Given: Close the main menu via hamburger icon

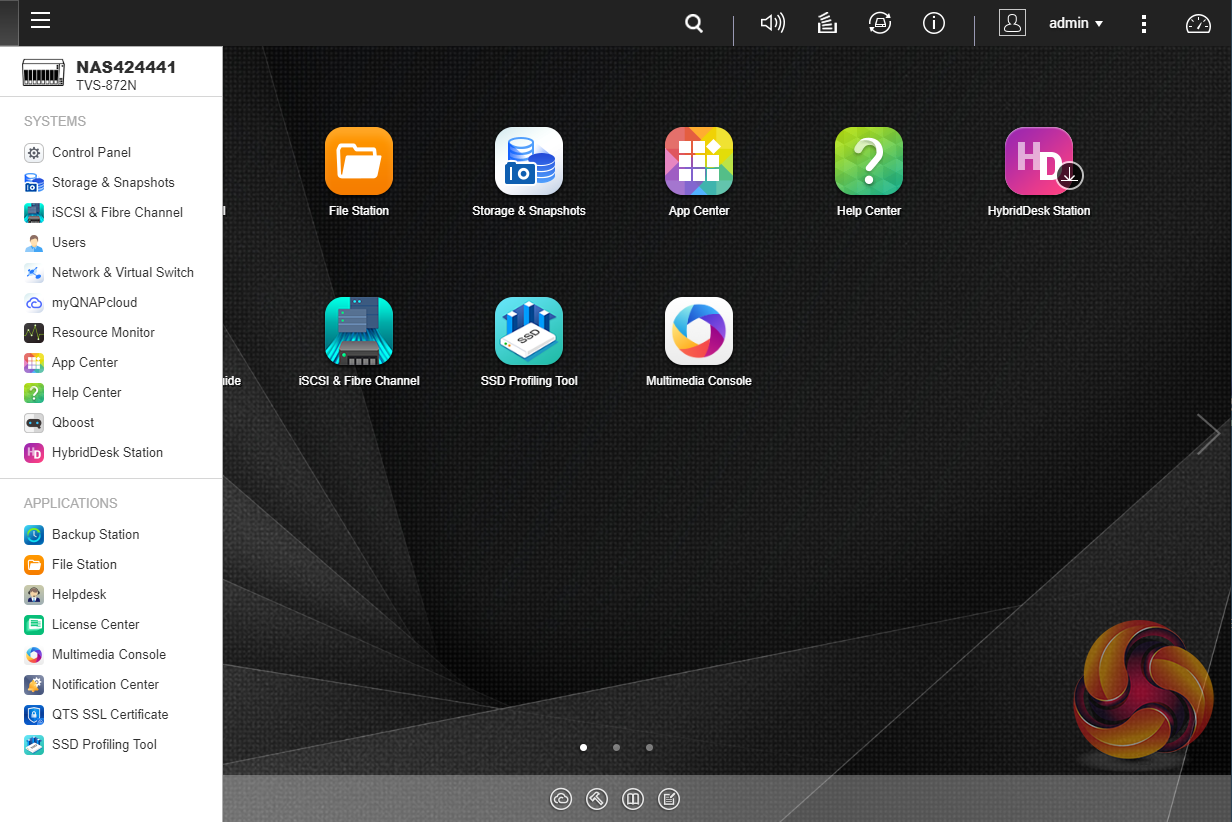Looking at the screenshot, I should click(40, 21).
